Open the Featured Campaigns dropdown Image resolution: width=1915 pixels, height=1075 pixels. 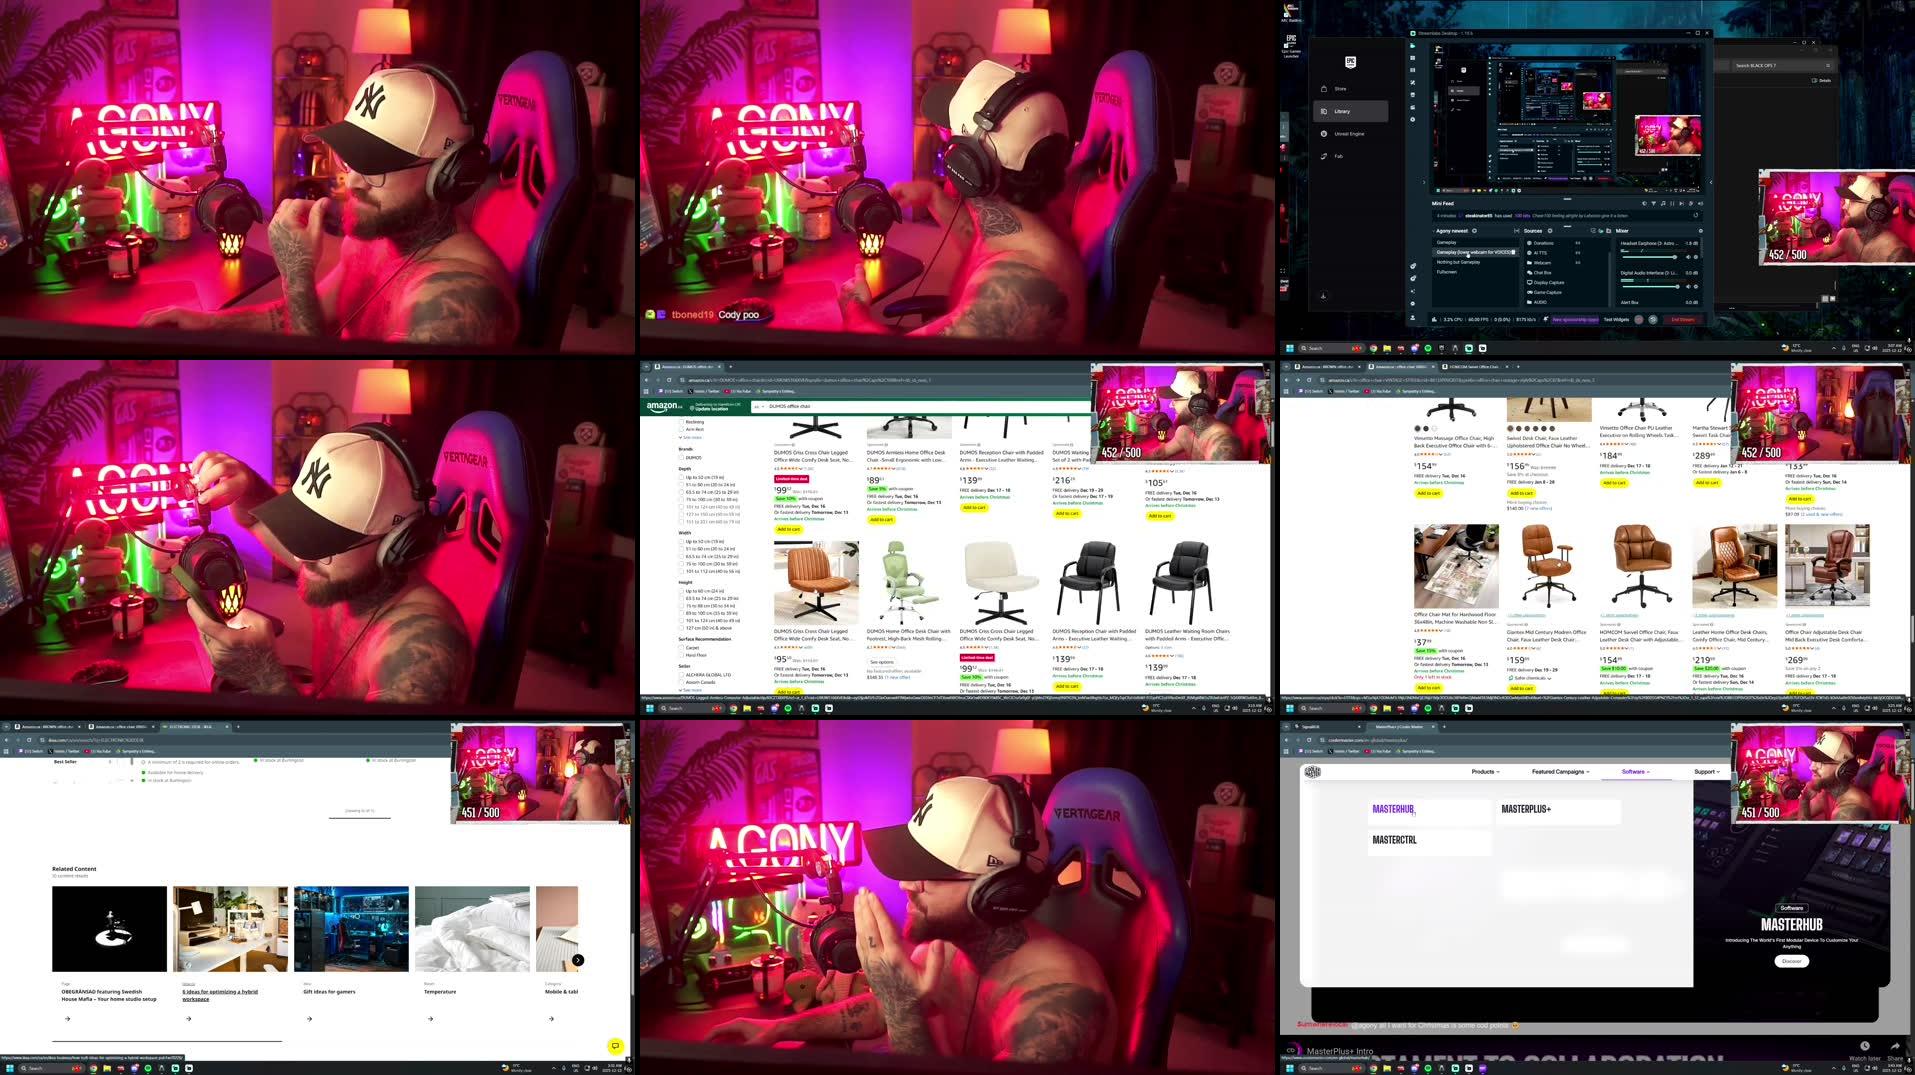(1560, 771)
